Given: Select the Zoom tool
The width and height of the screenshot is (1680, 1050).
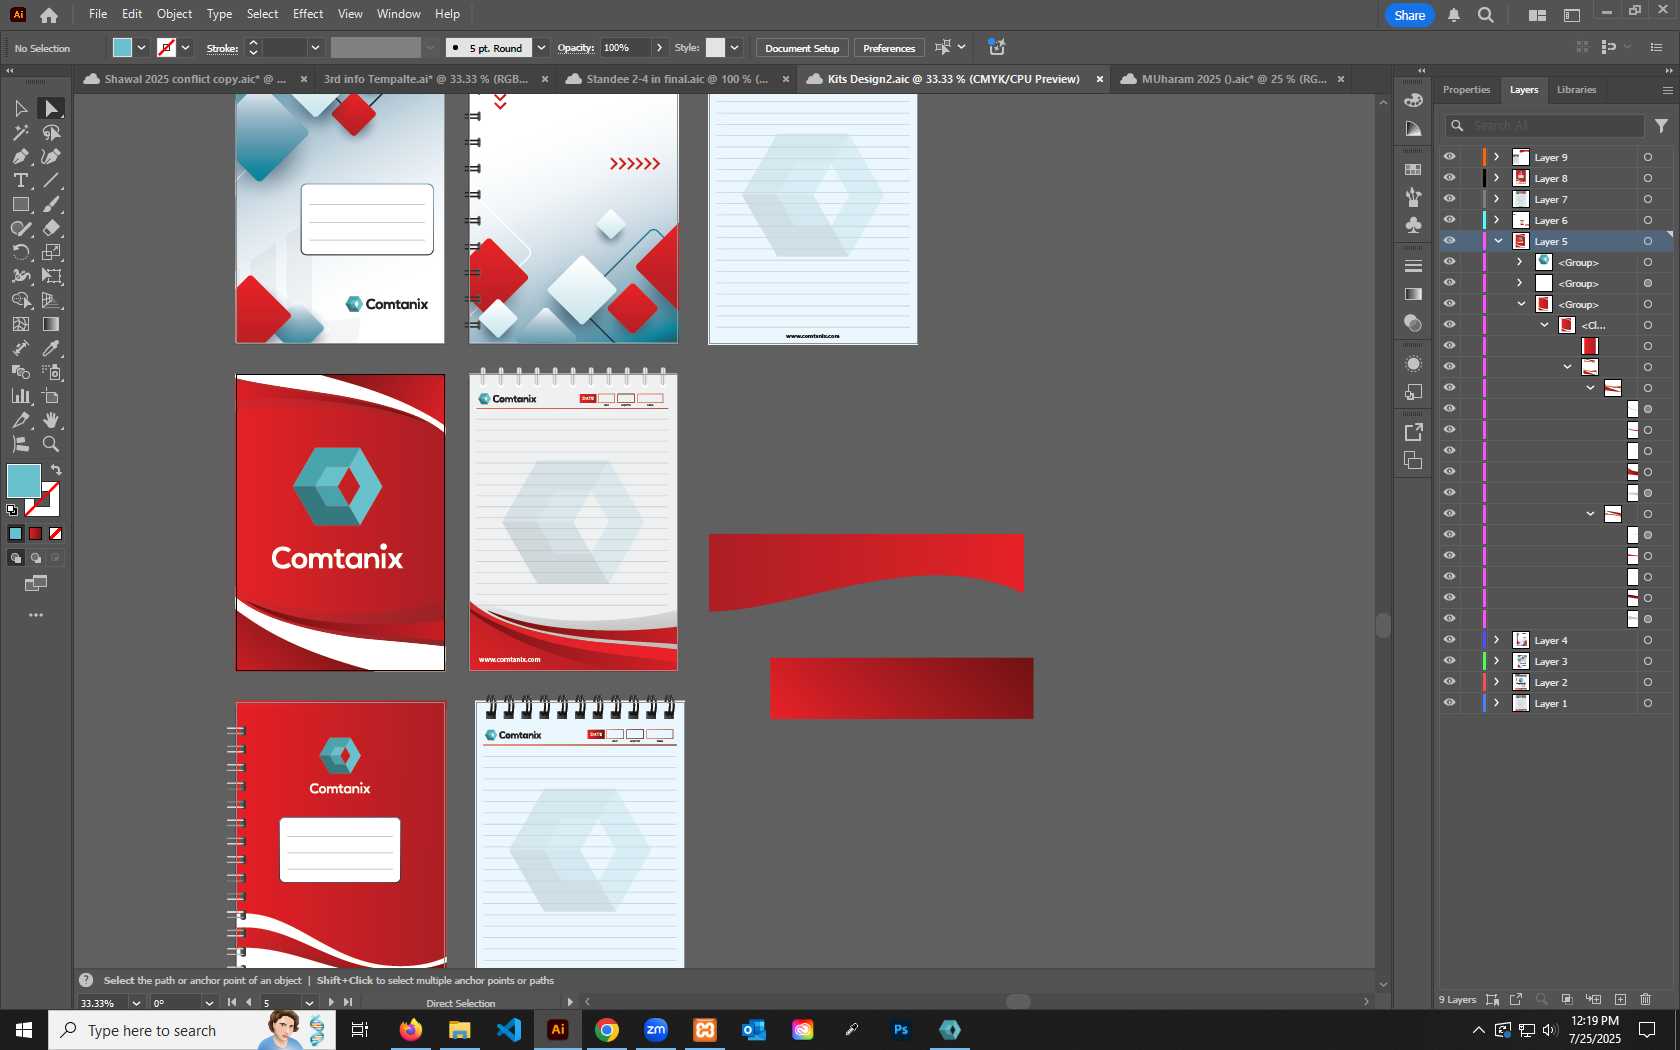Looking at the screenshot, I should click(x=51, y=444).
